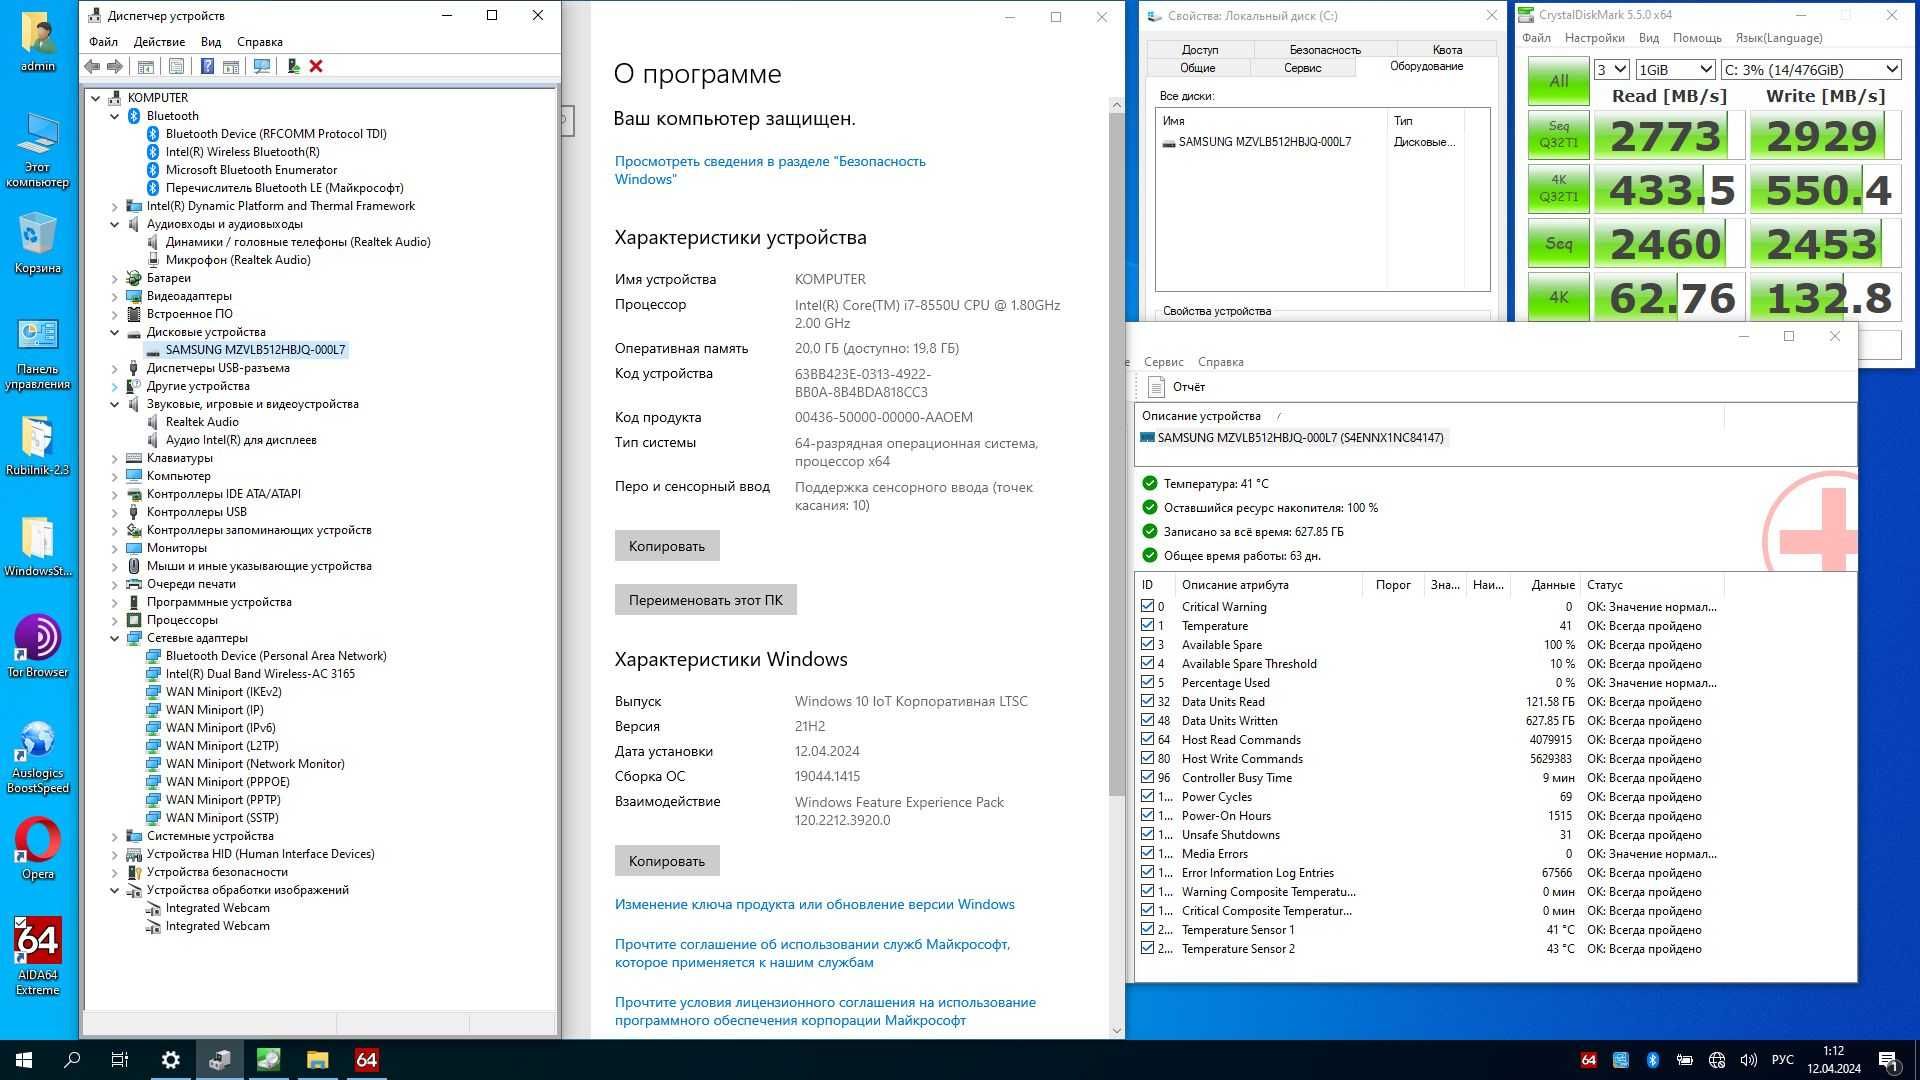This screenshot has width=1920, height=1080.
Task: Open Вид menu in Device Manager
Action: click(210, 42)
